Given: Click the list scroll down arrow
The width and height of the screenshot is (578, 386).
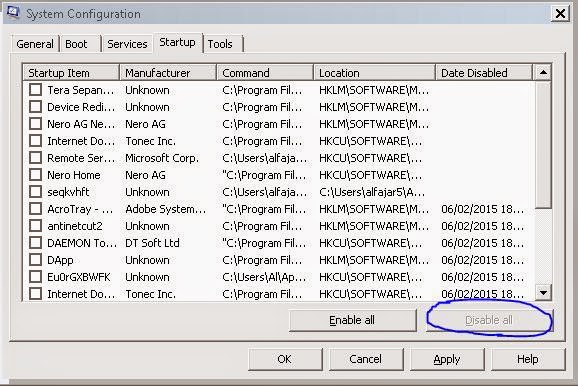Looking at the screenshot, I should click(543, 293).
